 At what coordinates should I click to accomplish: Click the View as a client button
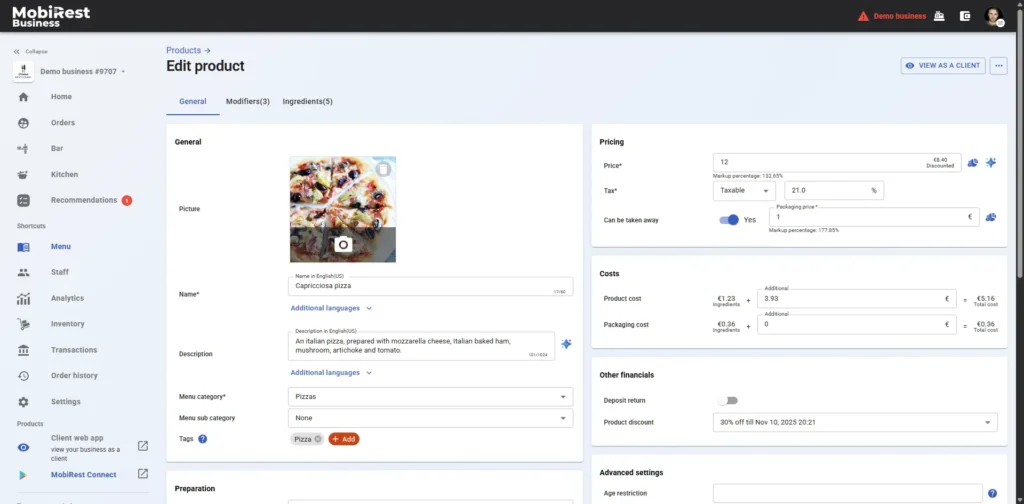coord(942,66)
